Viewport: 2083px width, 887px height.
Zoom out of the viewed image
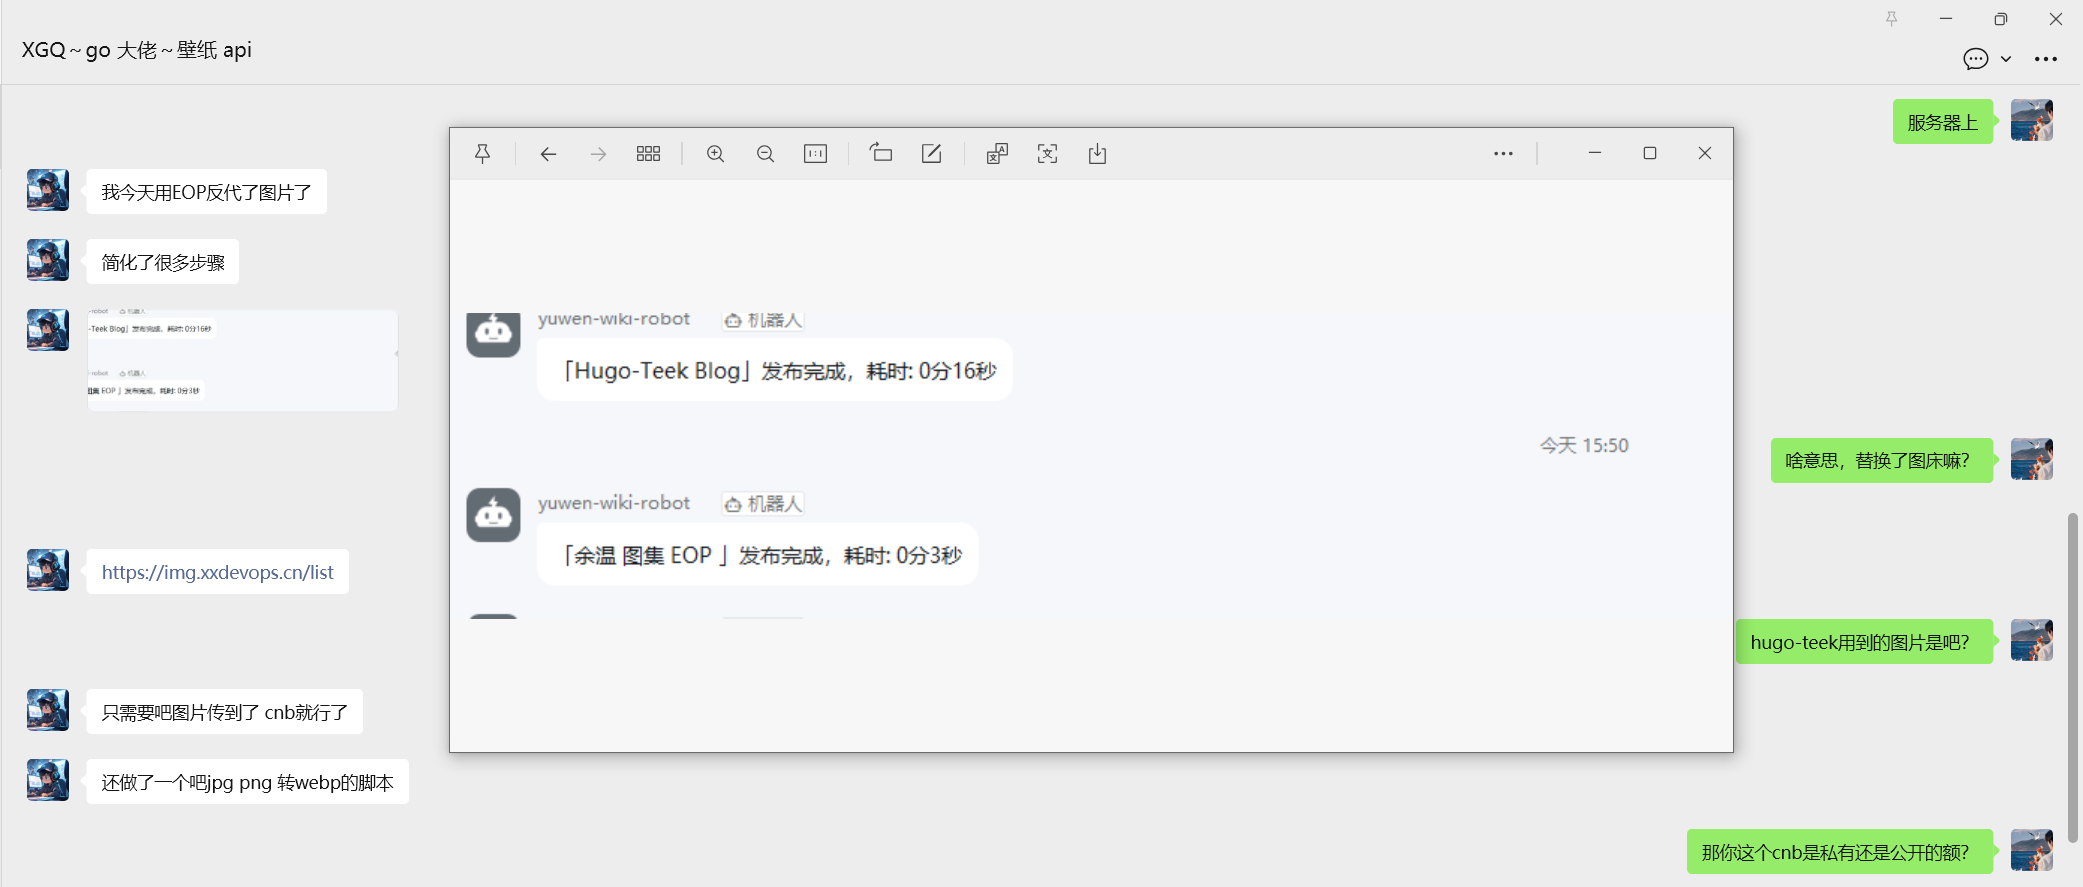coord(765,154)
